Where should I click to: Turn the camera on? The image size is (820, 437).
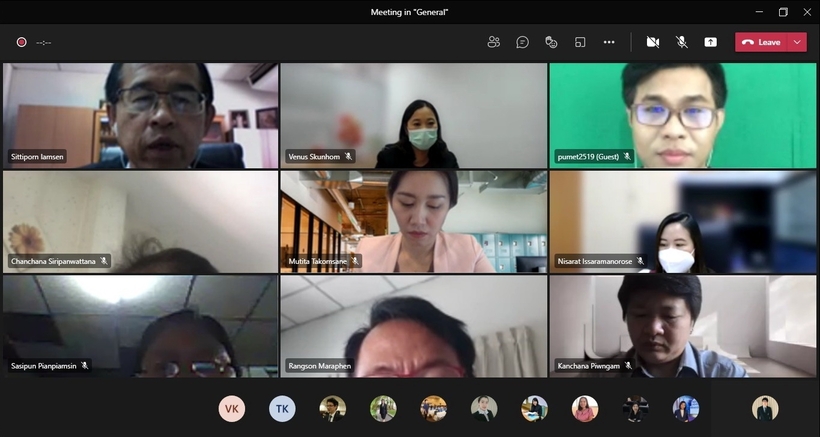coord(653,42)
